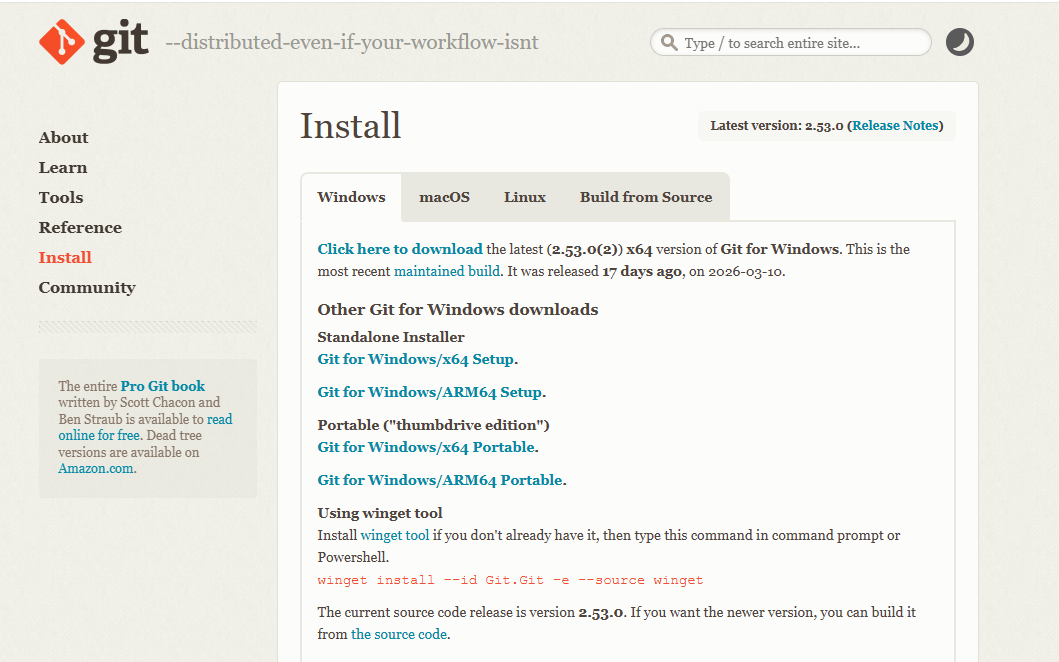Open the winget tool link

[394, 536]
